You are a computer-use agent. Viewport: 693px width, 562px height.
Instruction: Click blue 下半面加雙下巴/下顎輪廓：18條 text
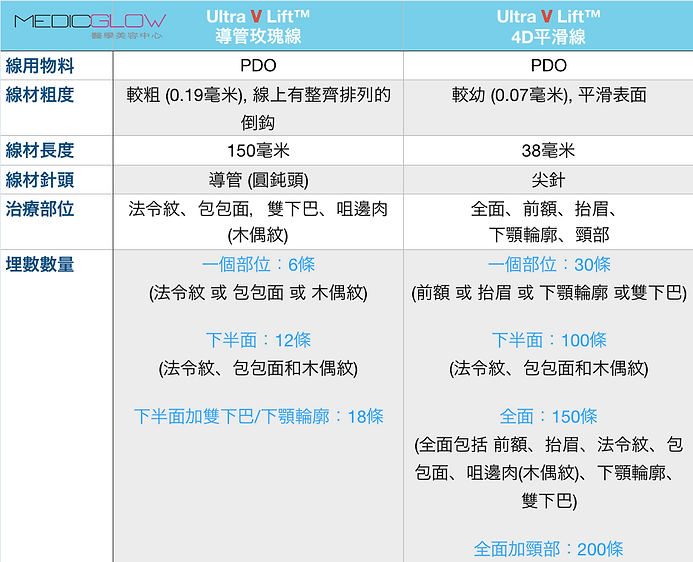pos(258,416)
